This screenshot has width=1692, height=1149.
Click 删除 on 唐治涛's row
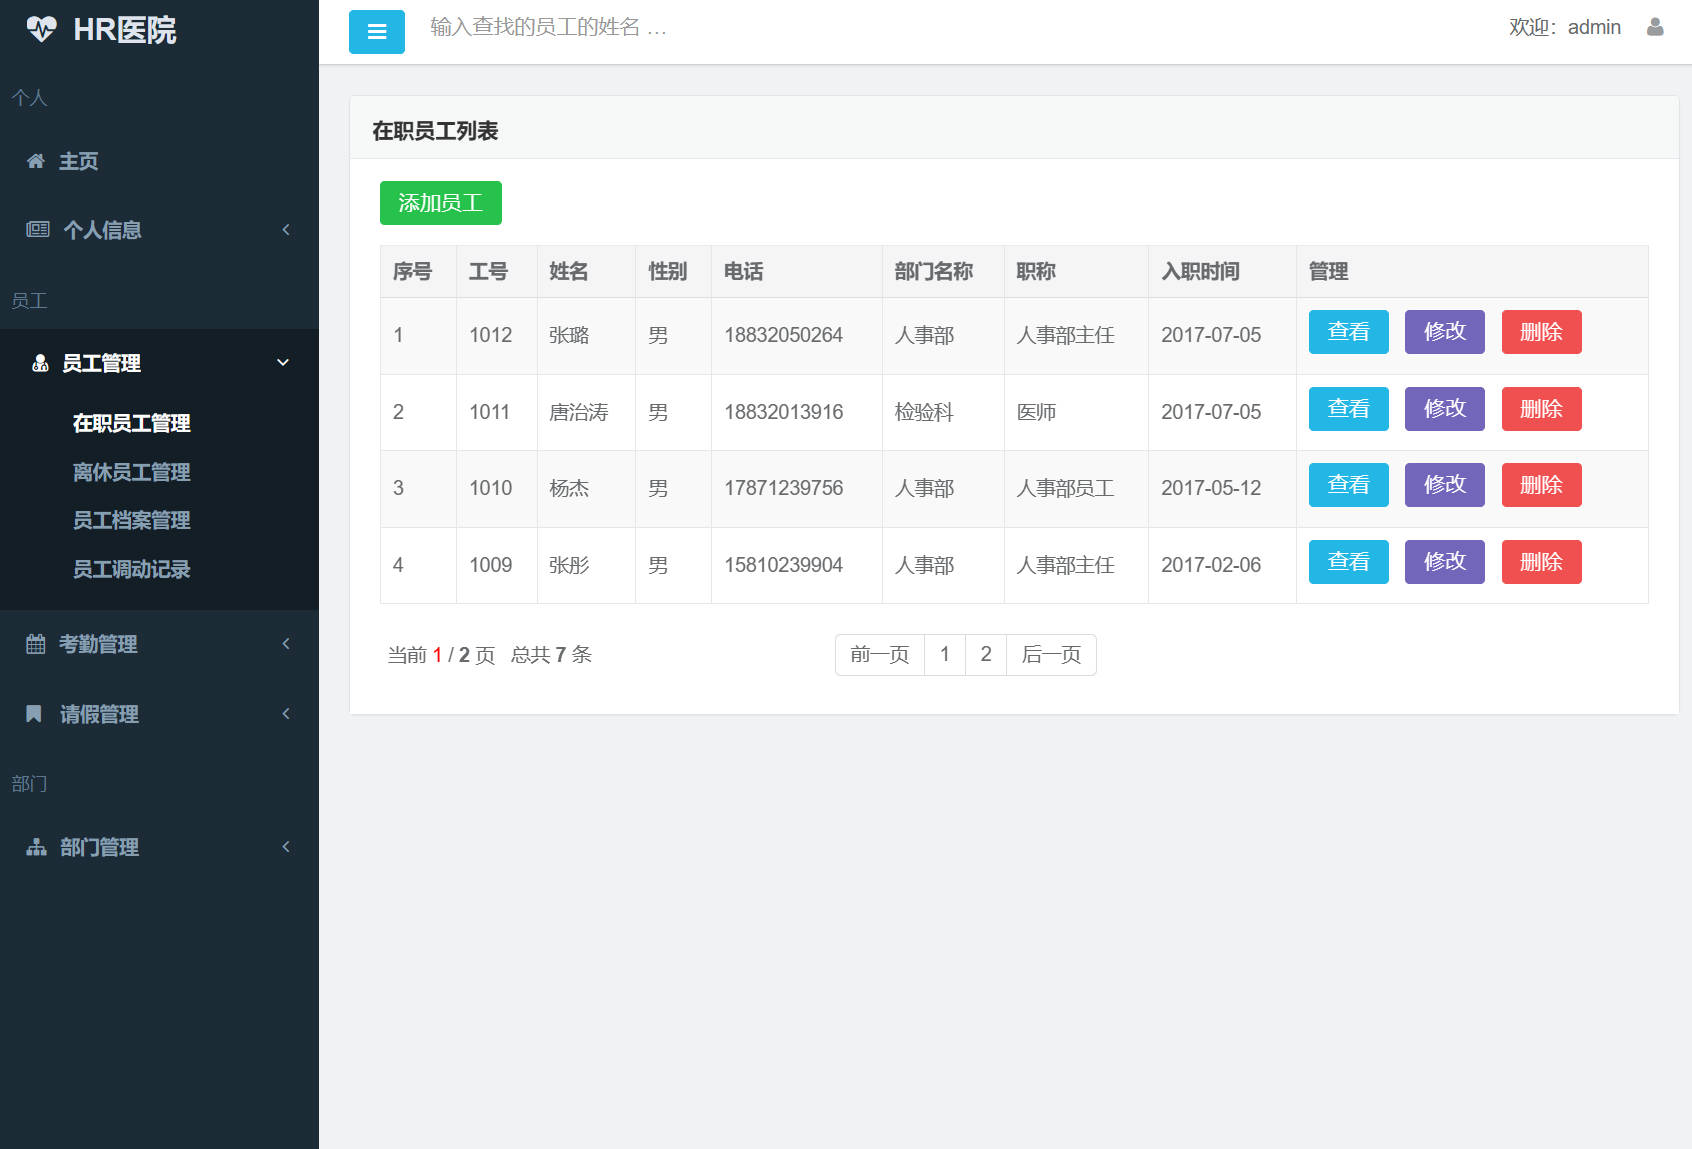click(1541, 409)
